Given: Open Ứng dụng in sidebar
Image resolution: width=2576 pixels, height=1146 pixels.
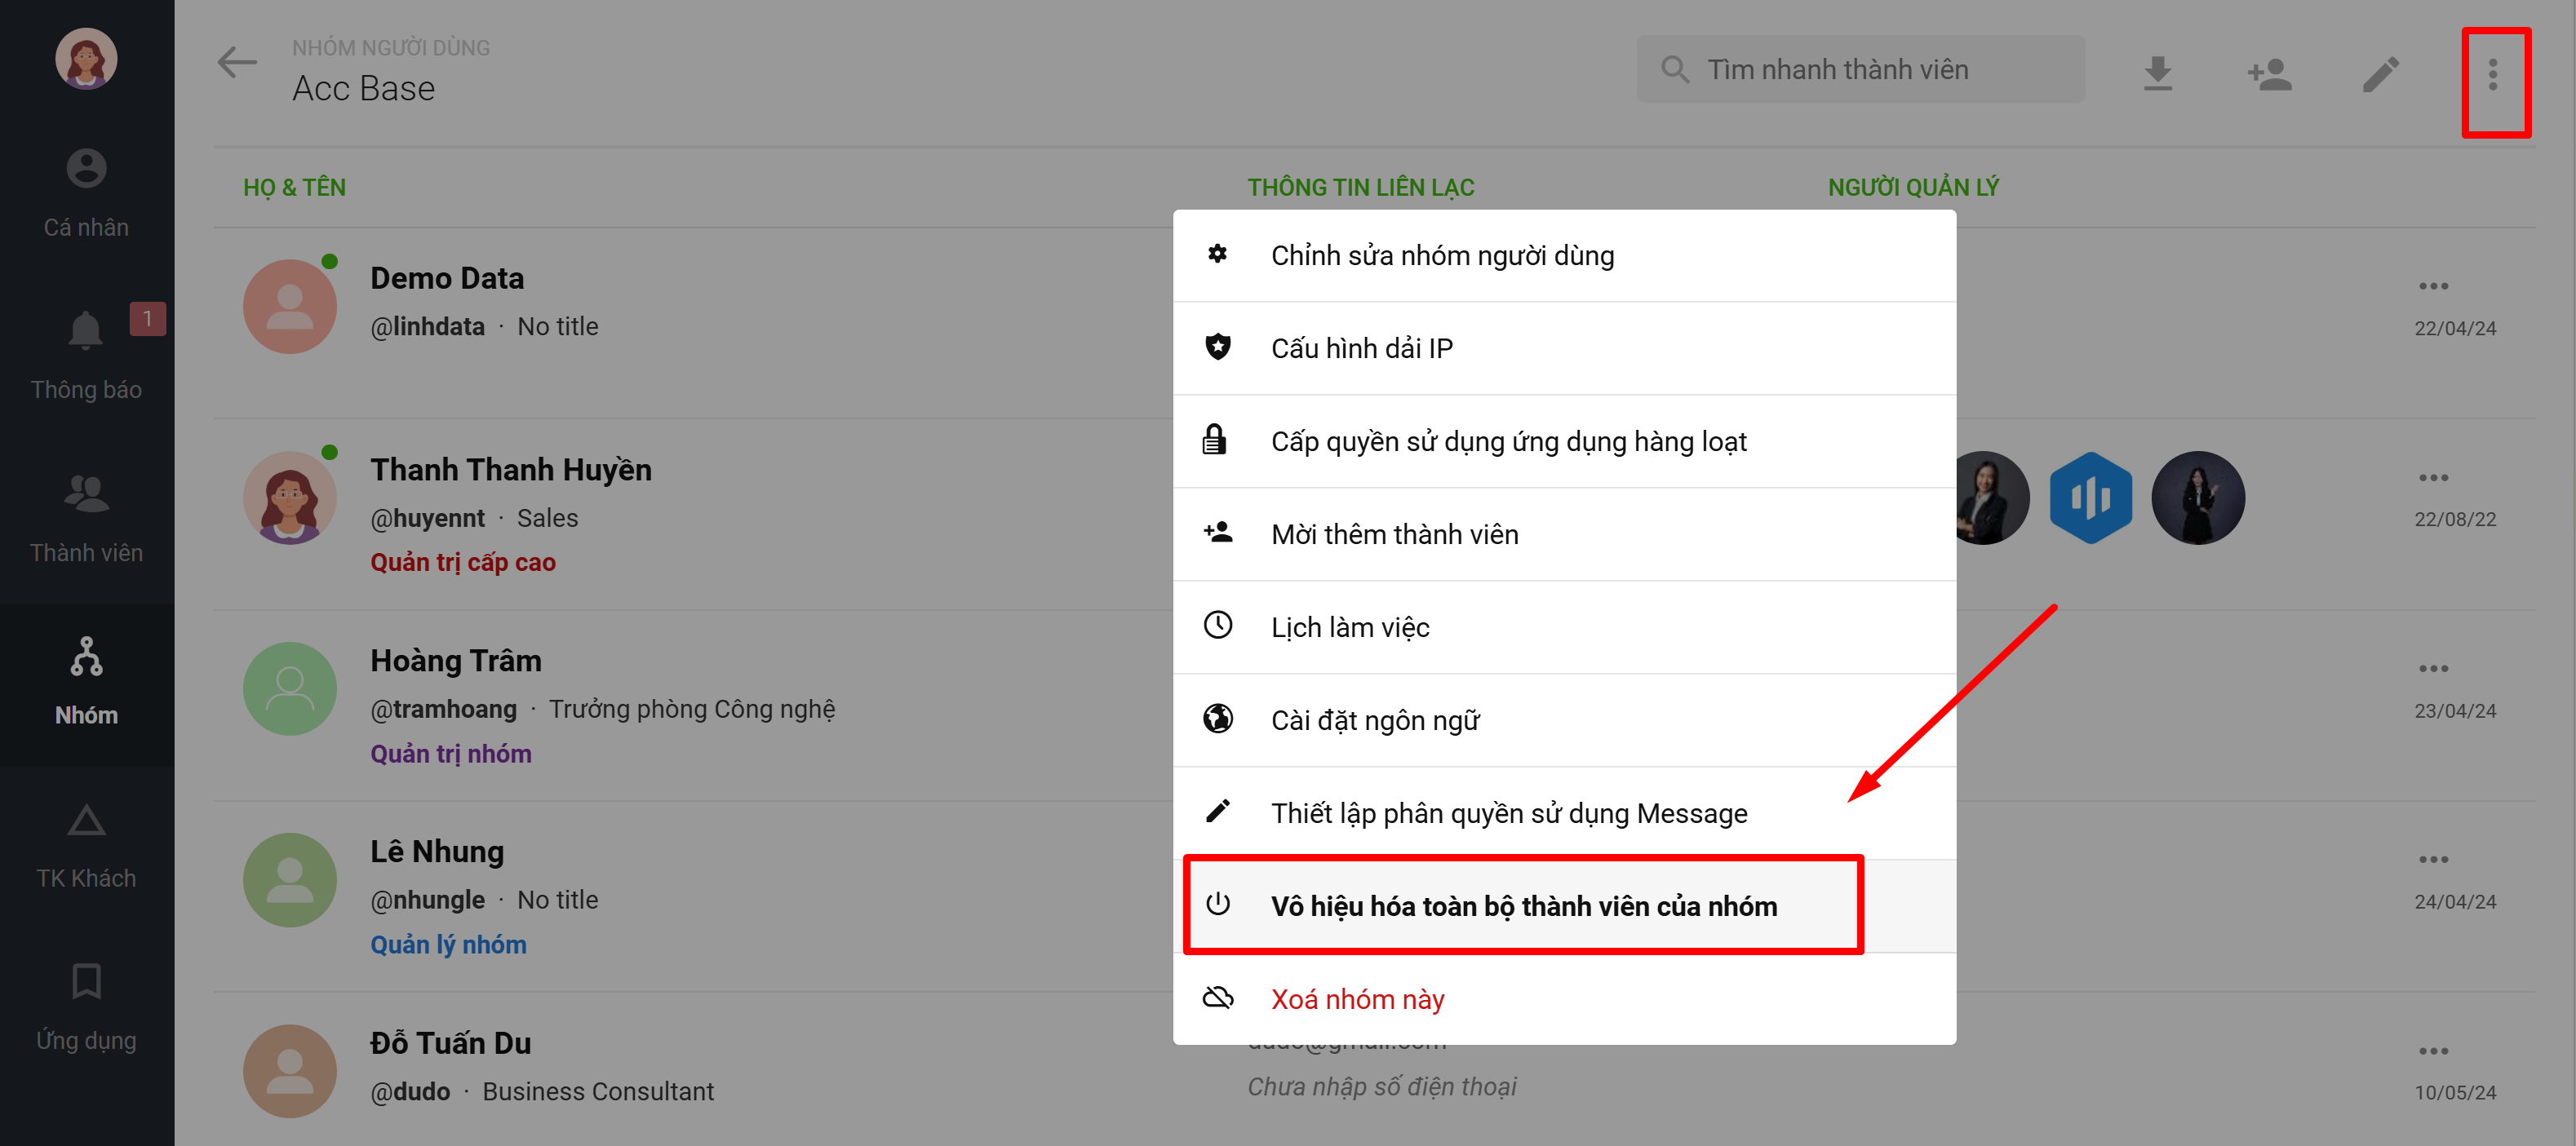Looking at the screenshot, I should click(x=86, y=1008).
